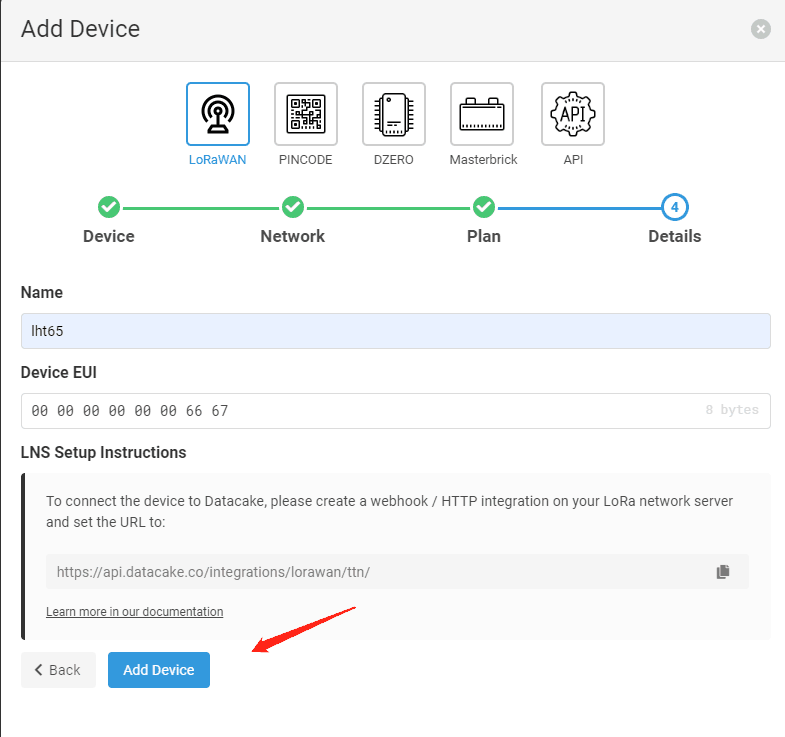Image resolution: width=785 pixels, height=737 pixels.
Task: Click the Datacake integration URL text
Action: coord(213,572)
